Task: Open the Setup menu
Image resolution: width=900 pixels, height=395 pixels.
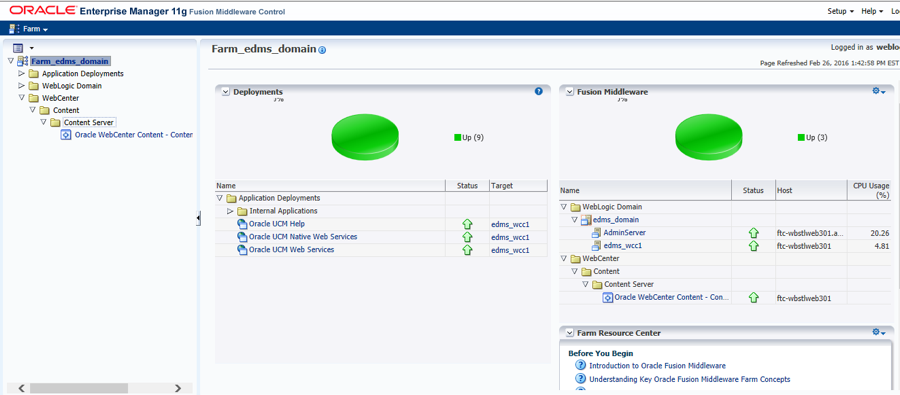Action: [x=840, y=11]
